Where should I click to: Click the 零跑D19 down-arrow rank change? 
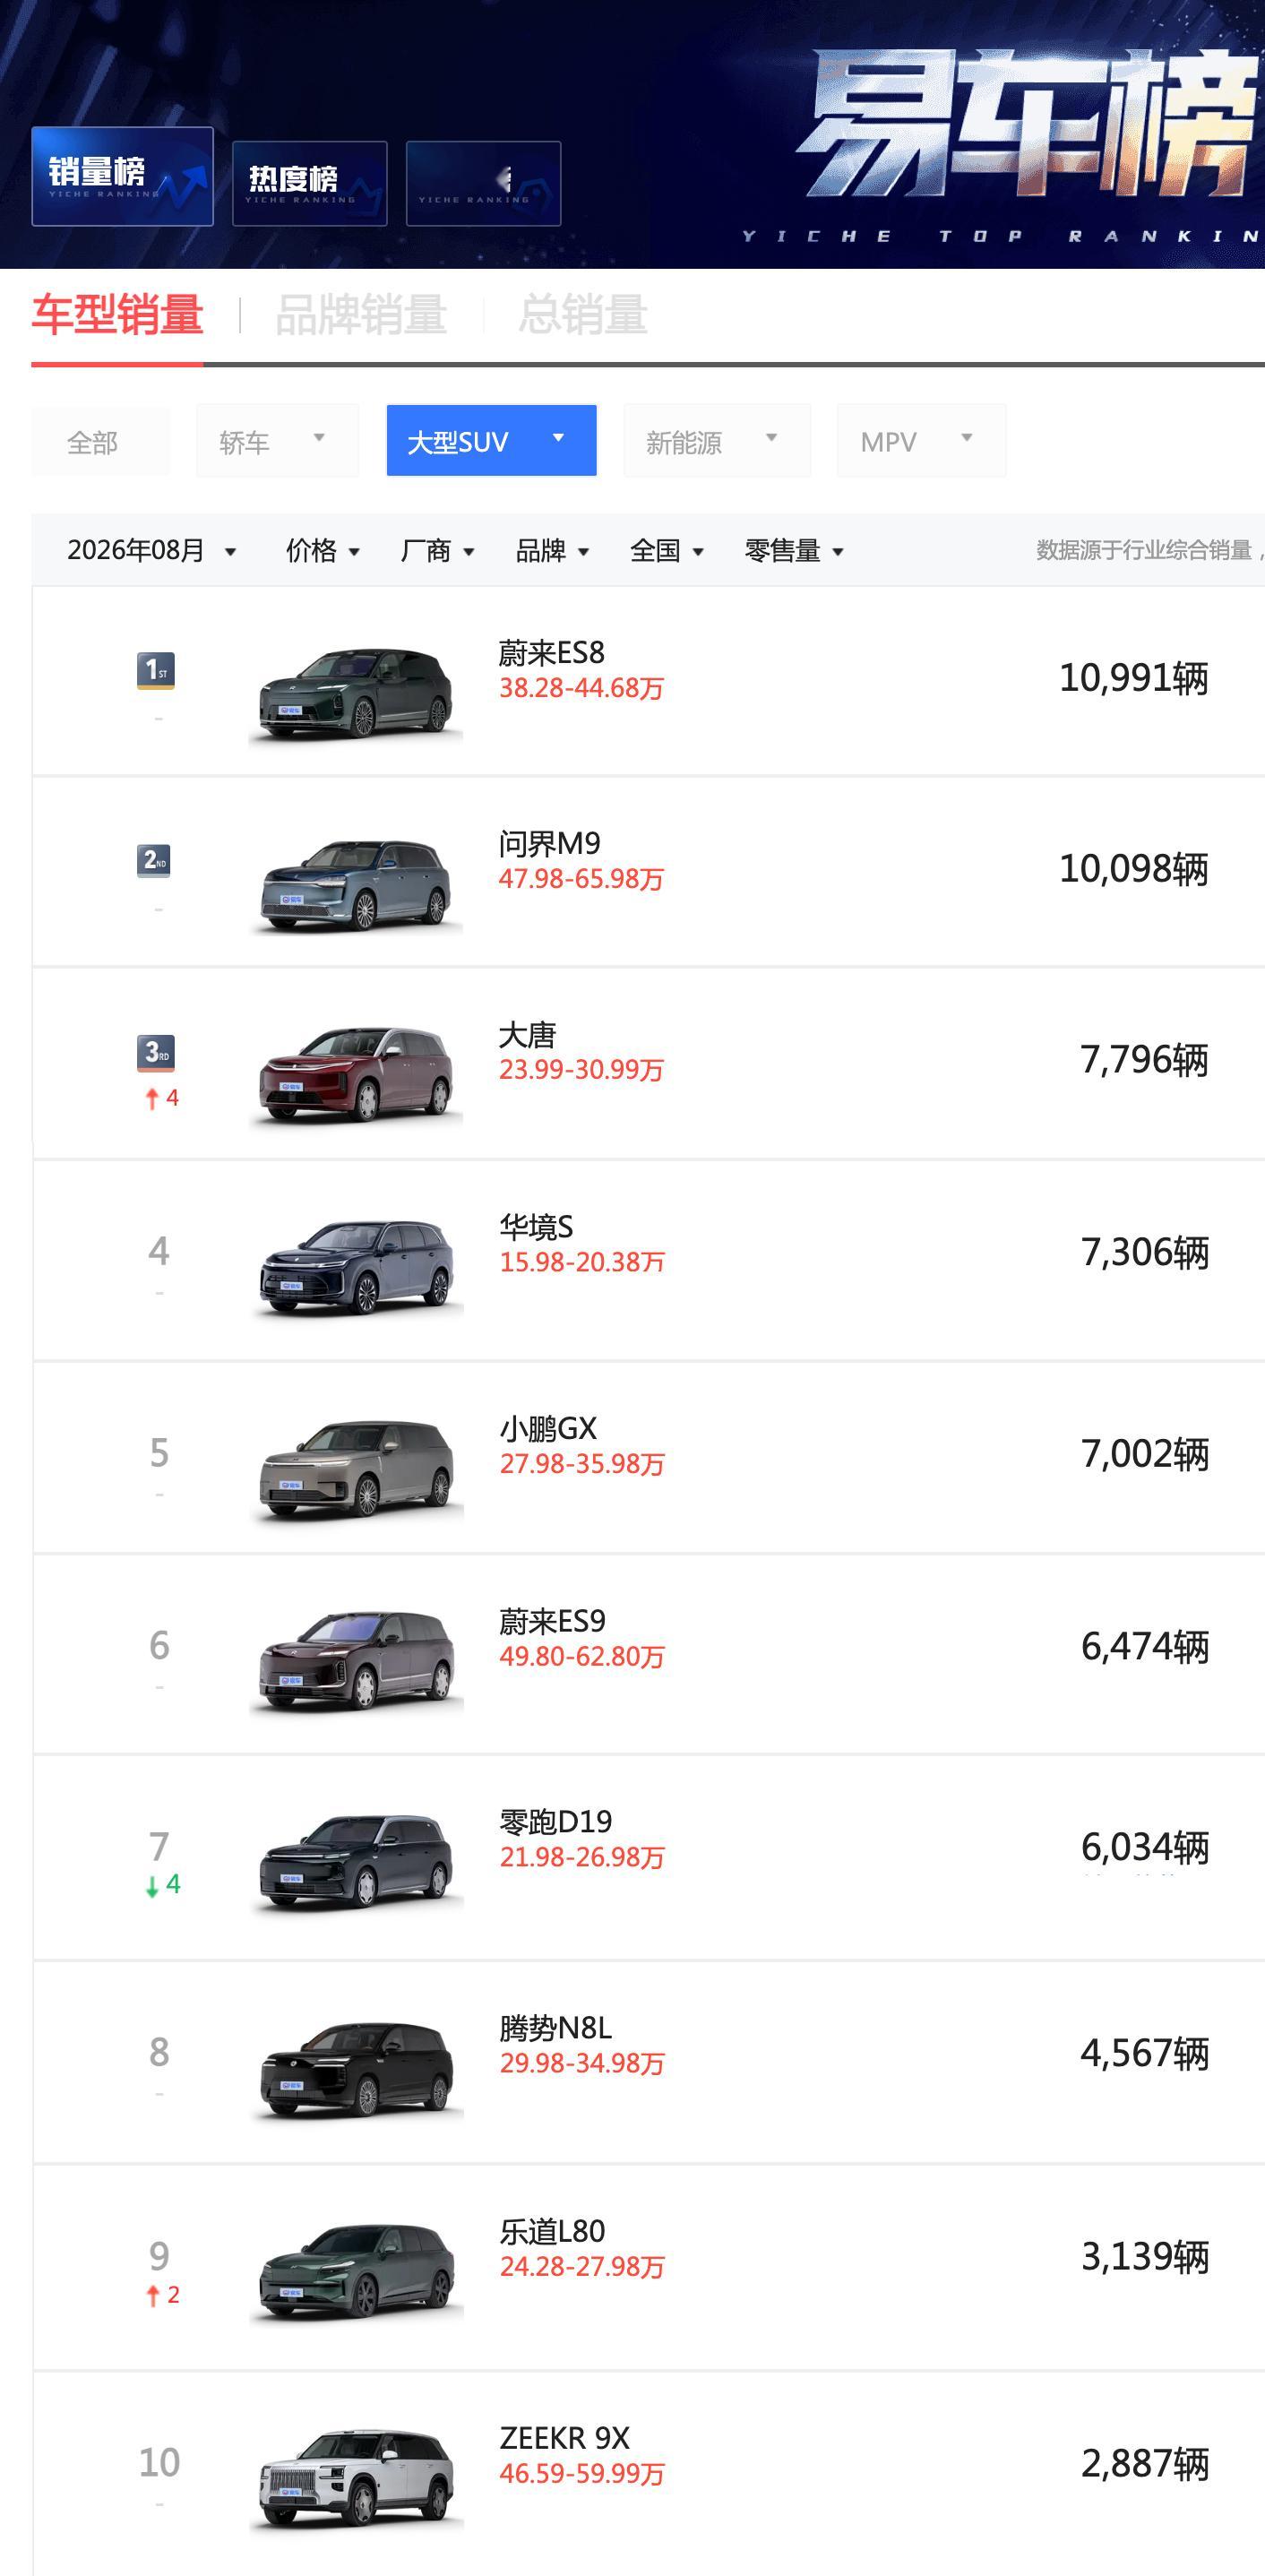(x=162, y=1885)
